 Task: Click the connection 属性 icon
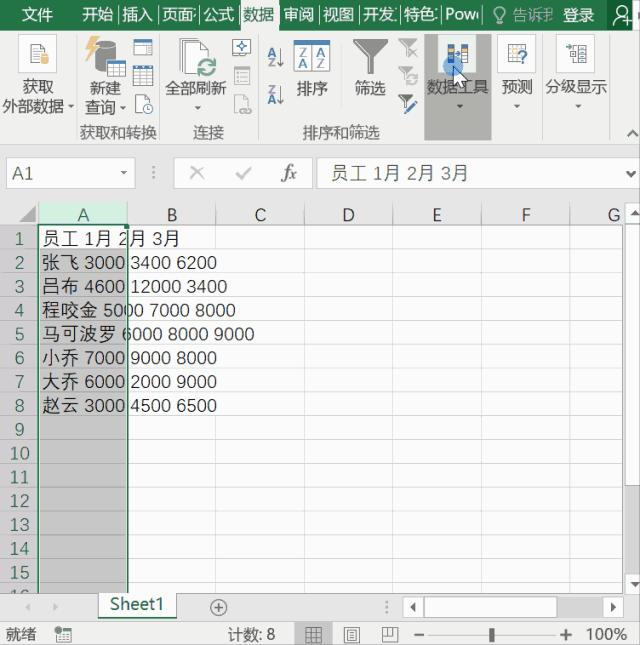point(242,76)
